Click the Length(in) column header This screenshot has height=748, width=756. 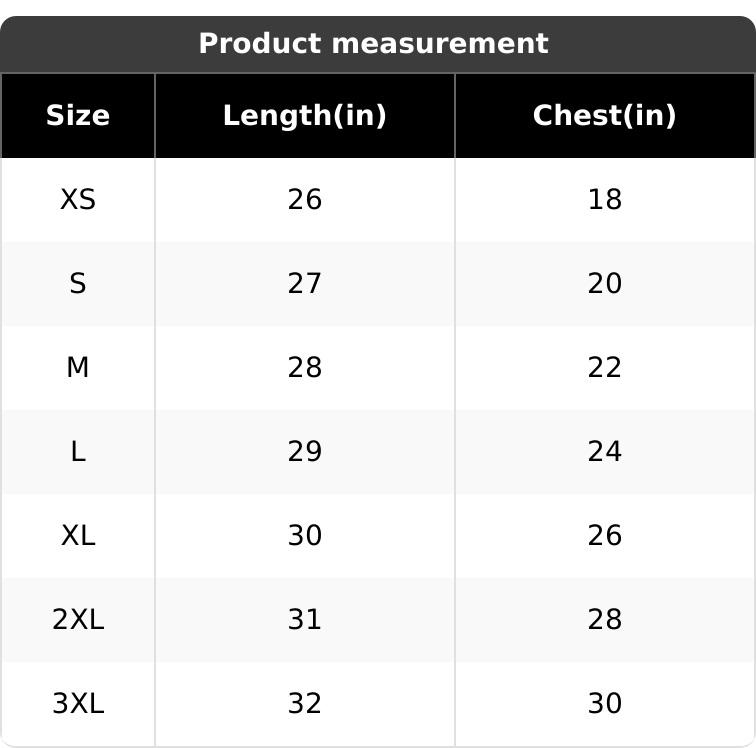304,116
